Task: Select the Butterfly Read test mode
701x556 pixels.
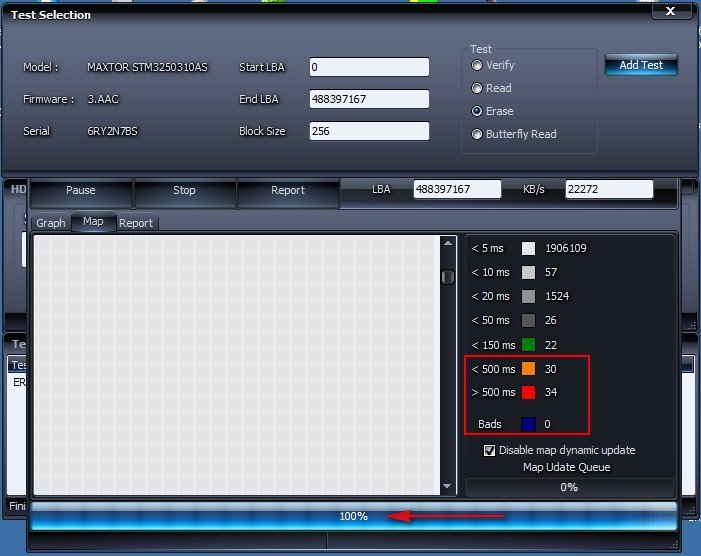Action: [x=478, y=134]
